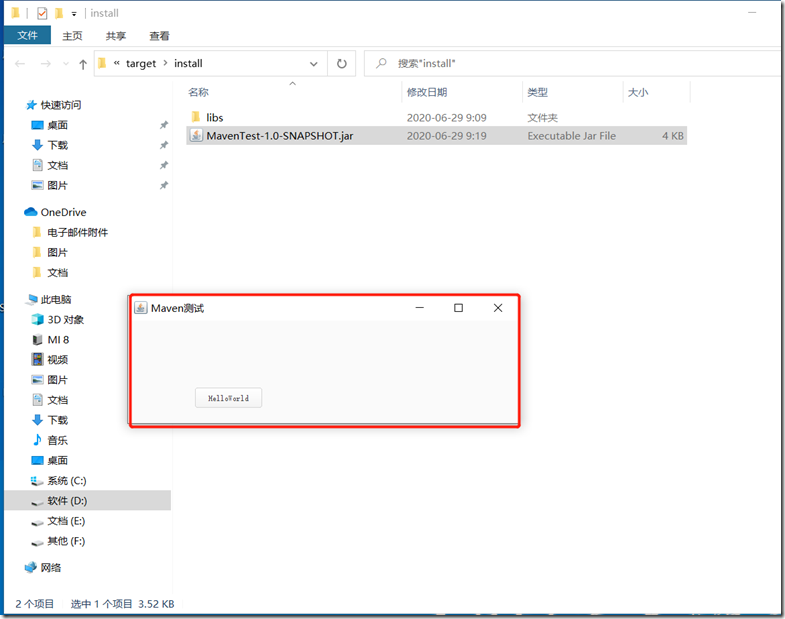
Task: Click modified date 2020-06-29 9:19
Action: [x=446, y=136]
